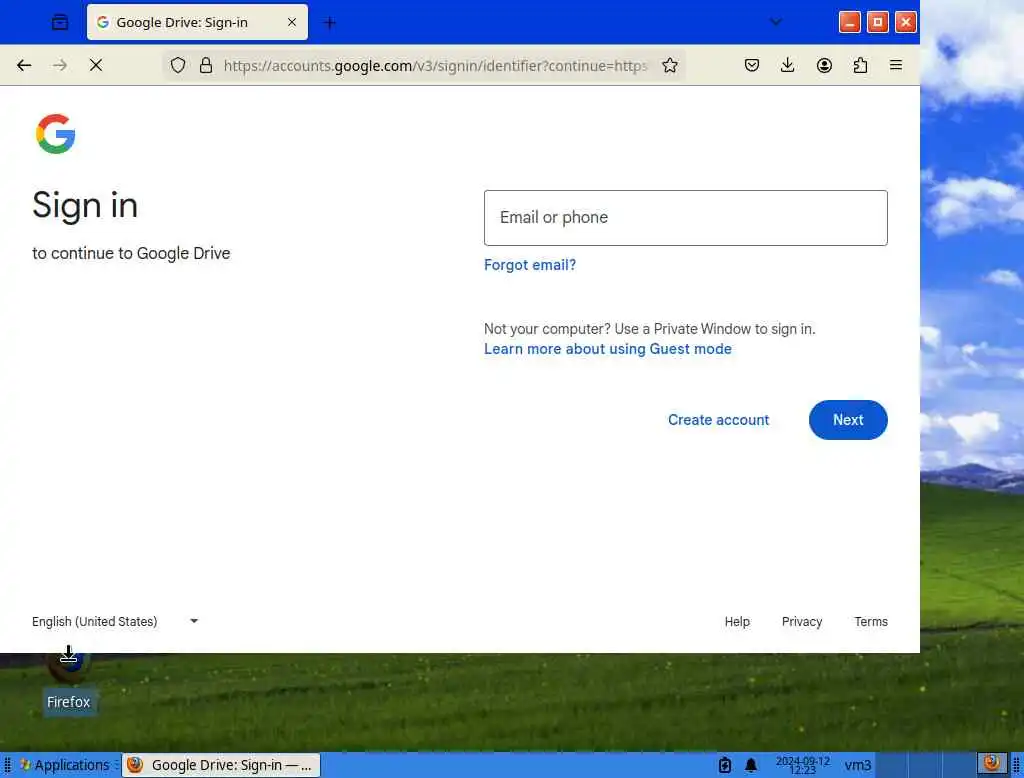Screen dimensions: 1024x778
Task: Expand the English (United States) language dropdown
Action: point(115,622)
